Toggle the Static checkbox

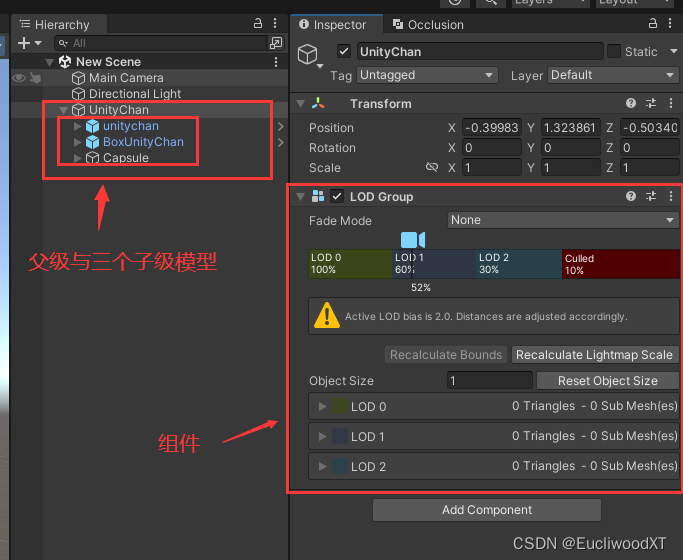613,51
